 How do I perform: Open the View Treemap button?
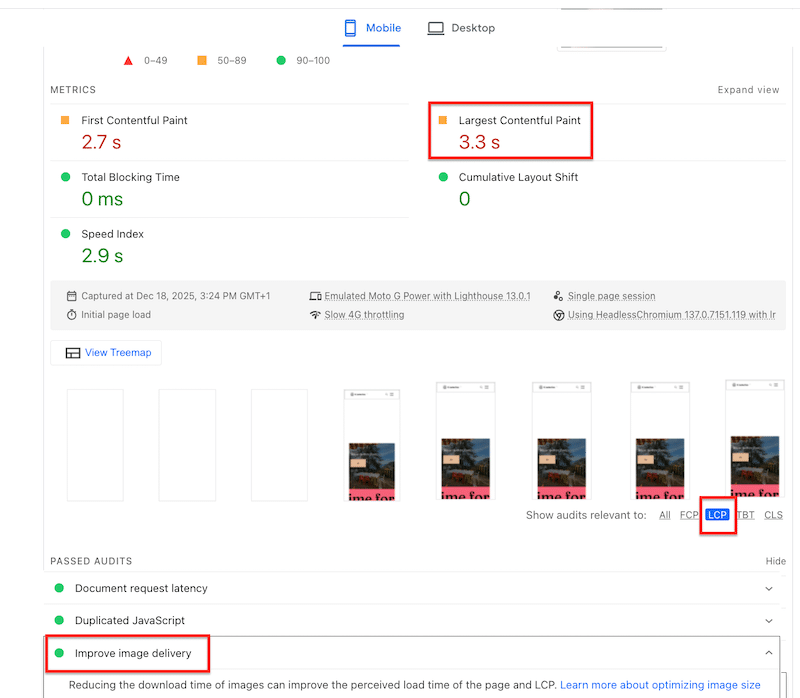(x=106, y=353)
